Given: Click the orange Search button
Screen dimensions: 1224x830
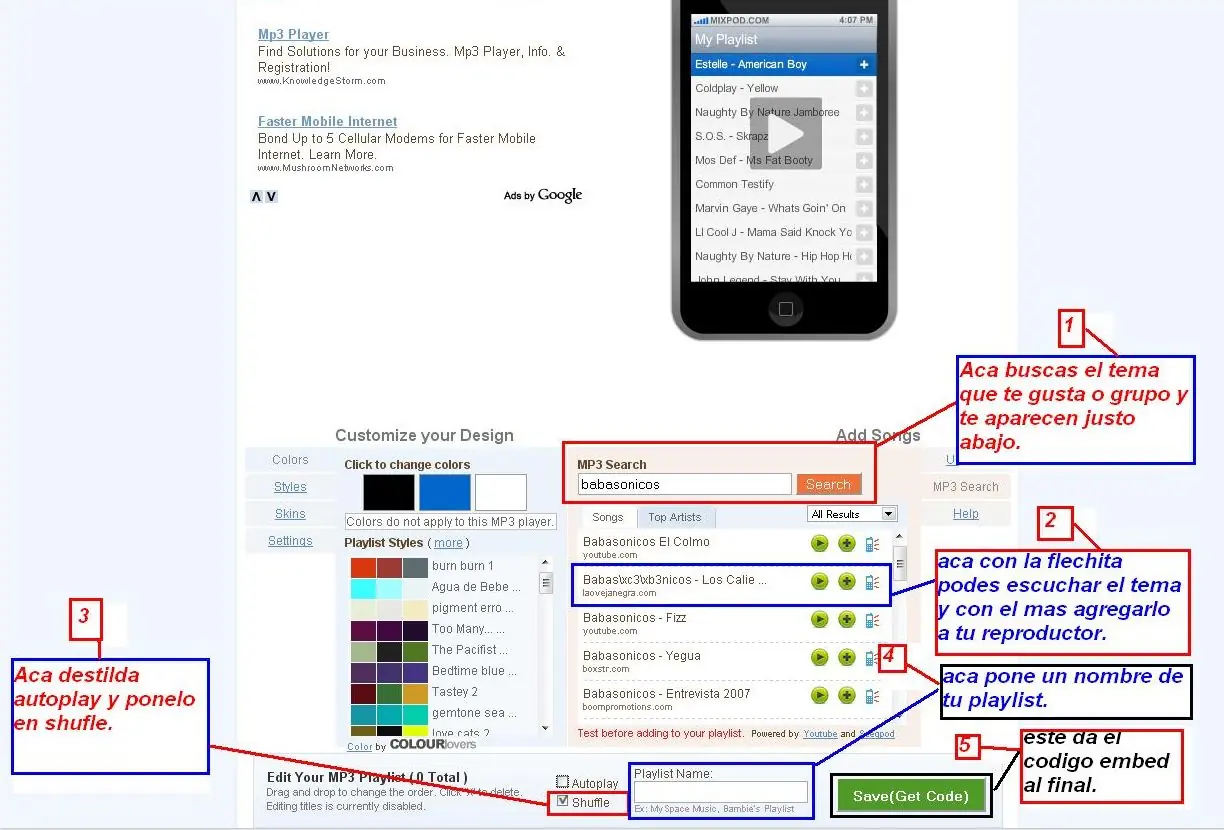Looking at the screenshot, I should pyautogui.click(x=828, y=485).
